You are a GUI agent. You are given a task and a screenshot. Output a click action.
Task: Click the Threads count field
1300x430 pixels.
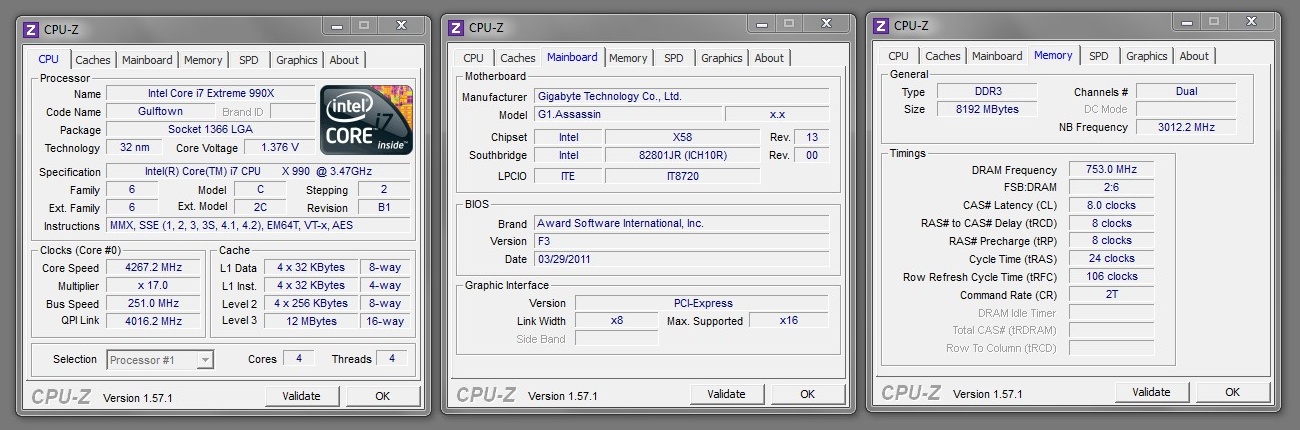click(x=392, y=359)
